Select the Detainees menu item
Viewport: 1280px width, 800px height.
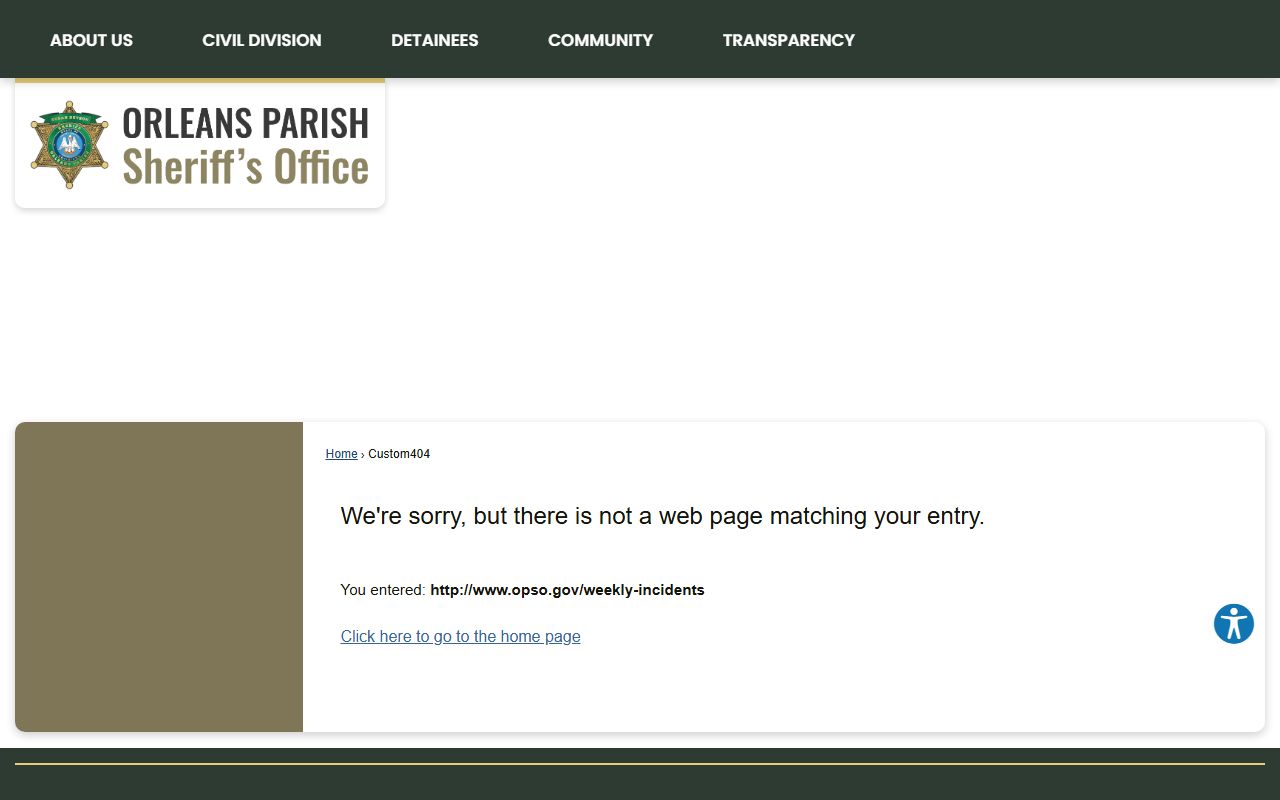[434, 40]
